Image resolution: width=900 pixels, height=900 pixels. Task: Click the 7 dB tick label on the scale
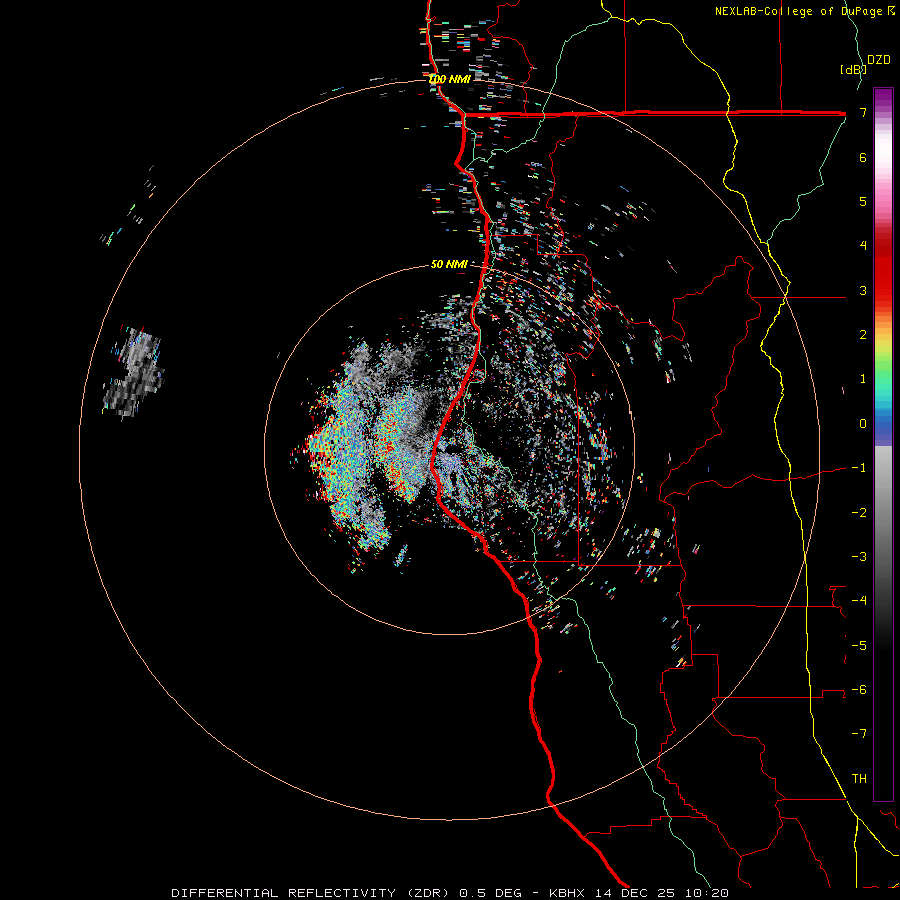click(x=863, y=112)
